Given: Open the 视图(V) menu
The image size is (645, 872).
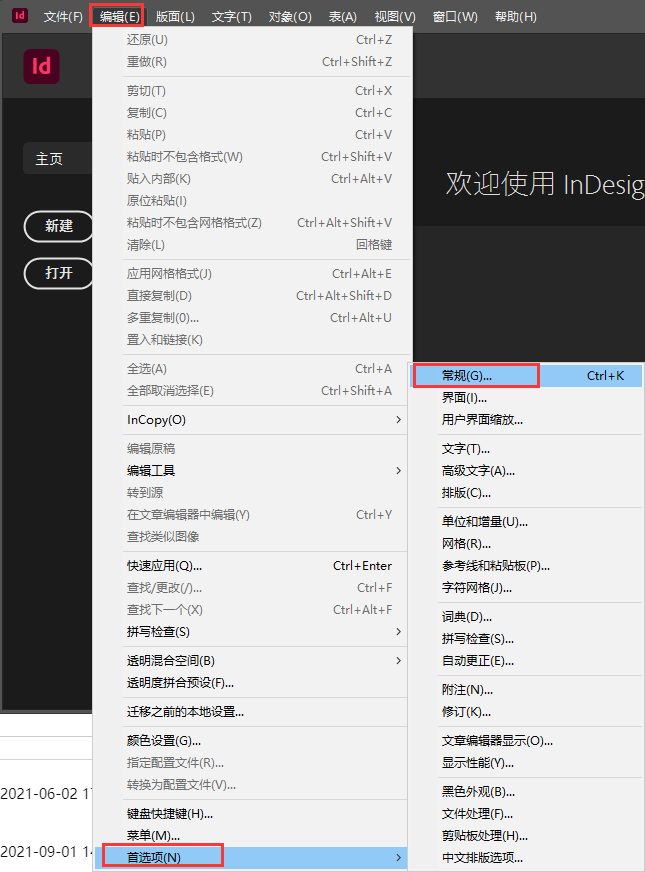Looking at the screenshot, I should 395,17.
